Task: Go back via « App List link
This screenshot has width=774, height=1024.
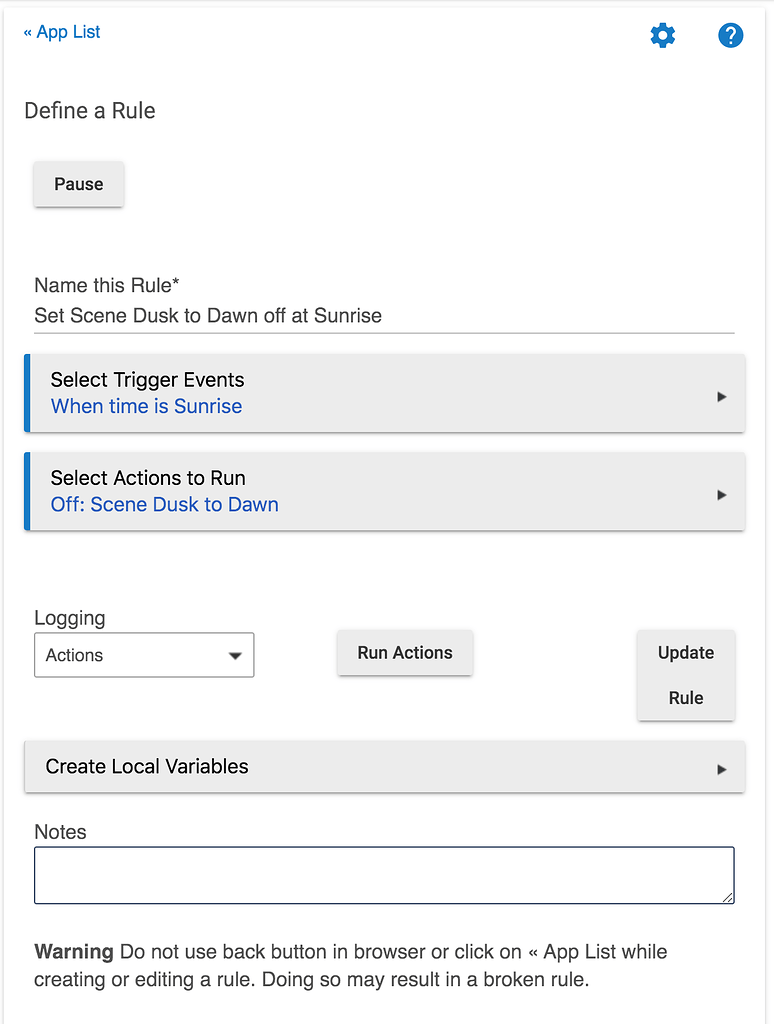Action: [62, 32]
